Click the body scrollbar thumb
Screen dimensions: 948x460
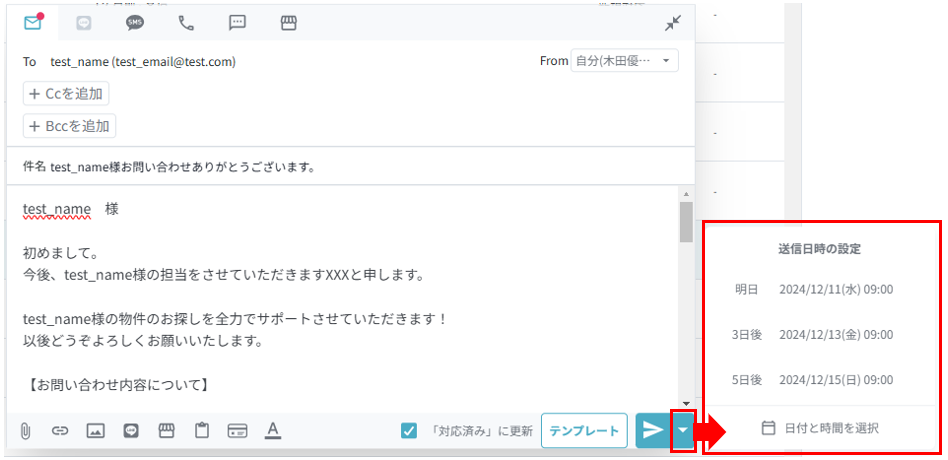click(x=686, y=222)
